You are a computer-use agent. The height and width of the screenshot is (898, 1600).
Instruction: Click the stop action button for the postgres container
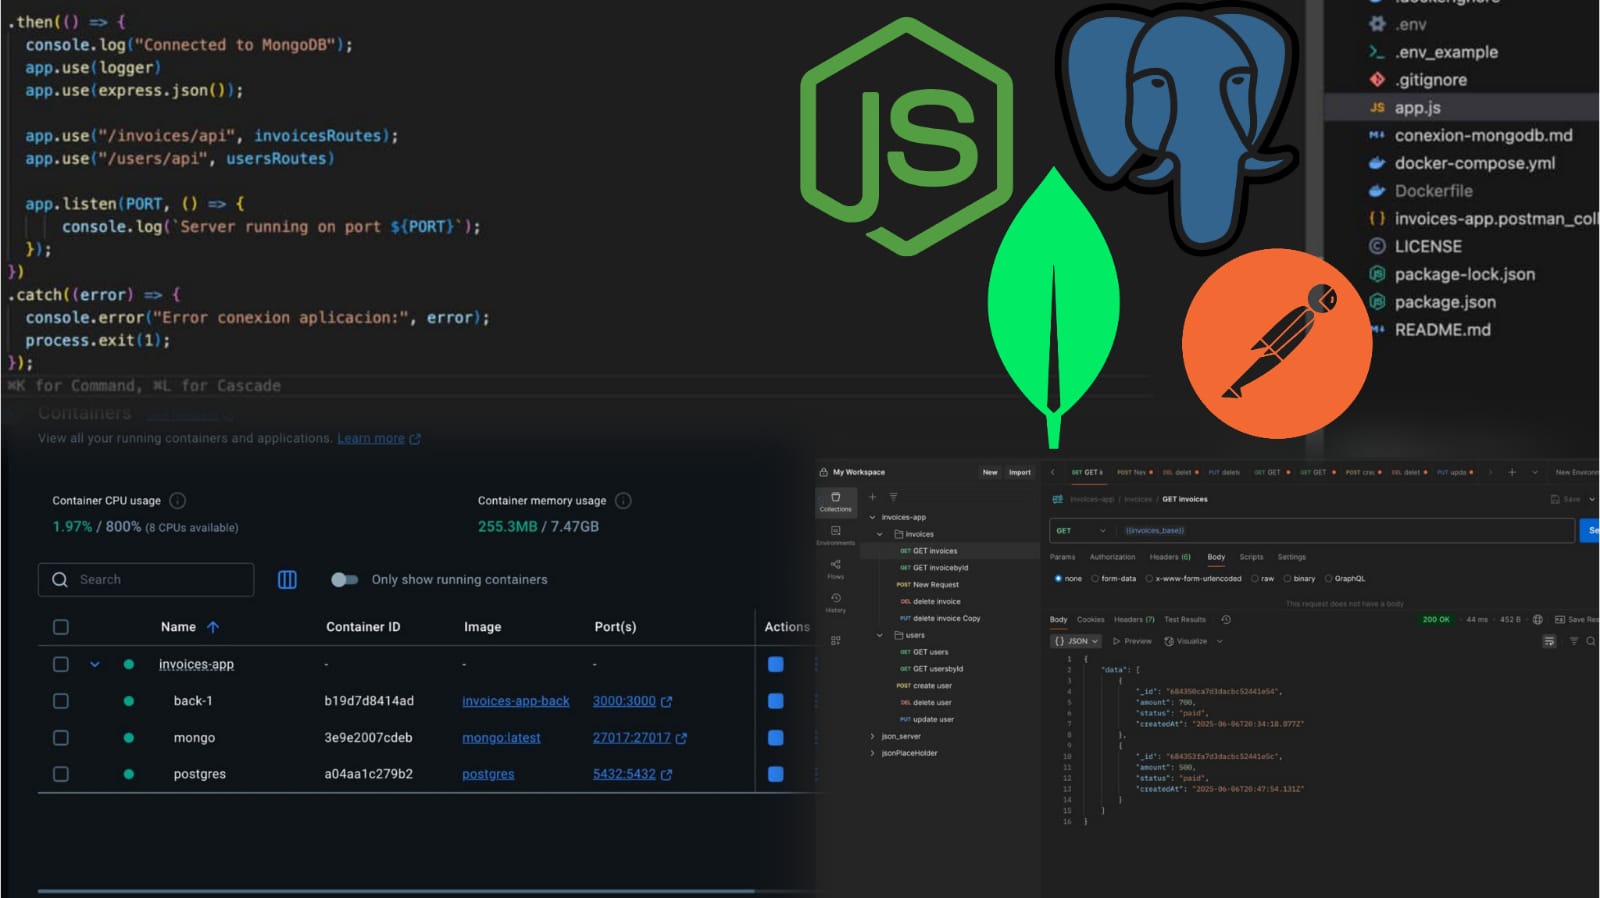(775, 774)
